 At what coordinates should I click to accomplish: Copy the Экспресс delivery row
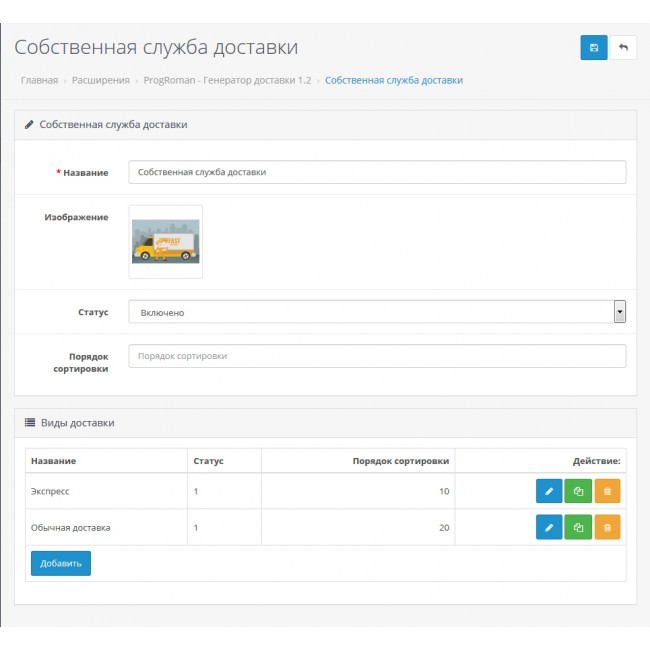(578, 492)
